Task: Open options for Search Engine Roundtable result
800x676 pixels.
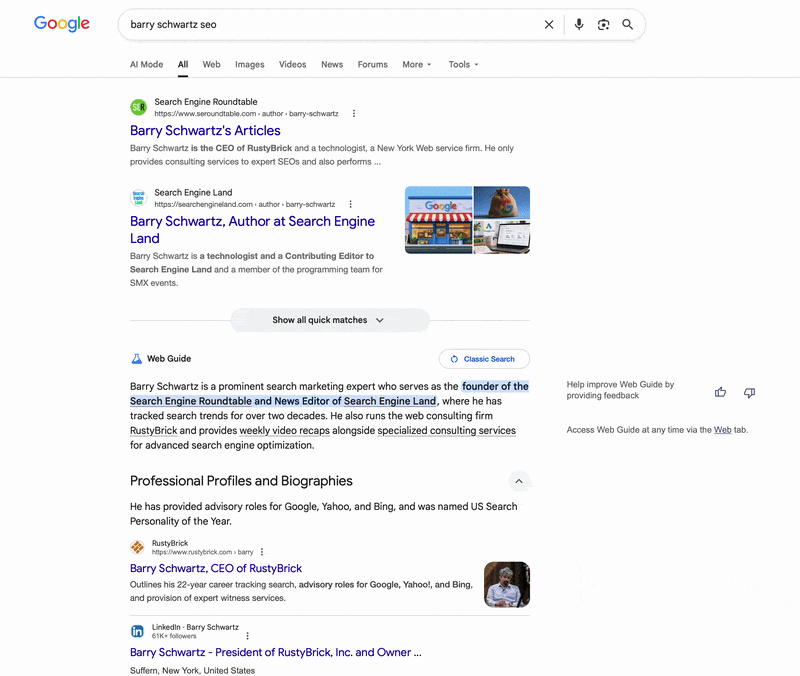Action: (354, 113)
